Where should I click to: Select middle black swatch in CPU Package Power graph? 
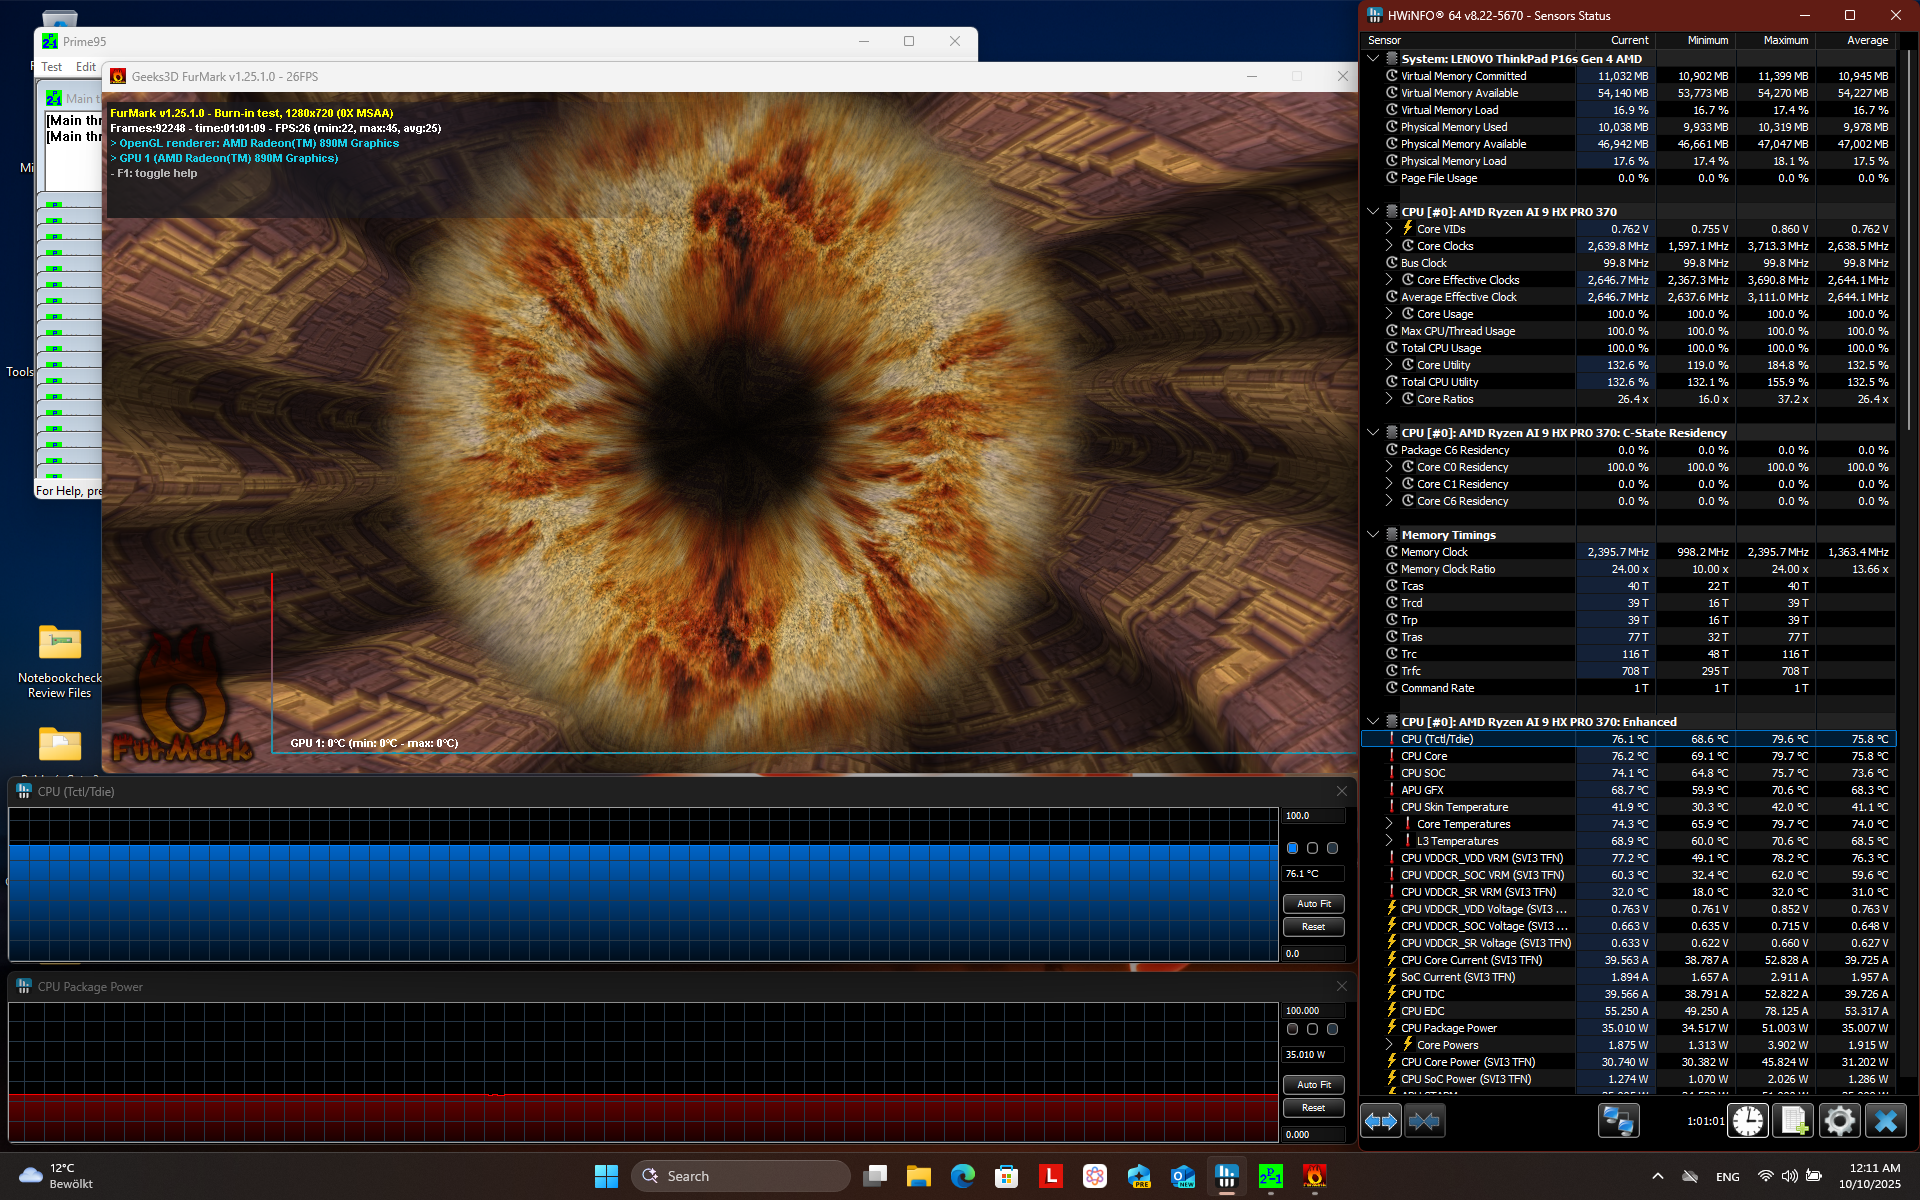1312,1029
